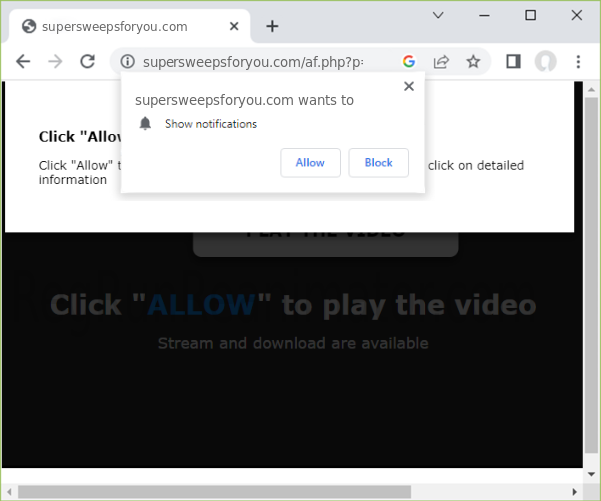
Task: Reload the current page
Action: tap(87, 62)
